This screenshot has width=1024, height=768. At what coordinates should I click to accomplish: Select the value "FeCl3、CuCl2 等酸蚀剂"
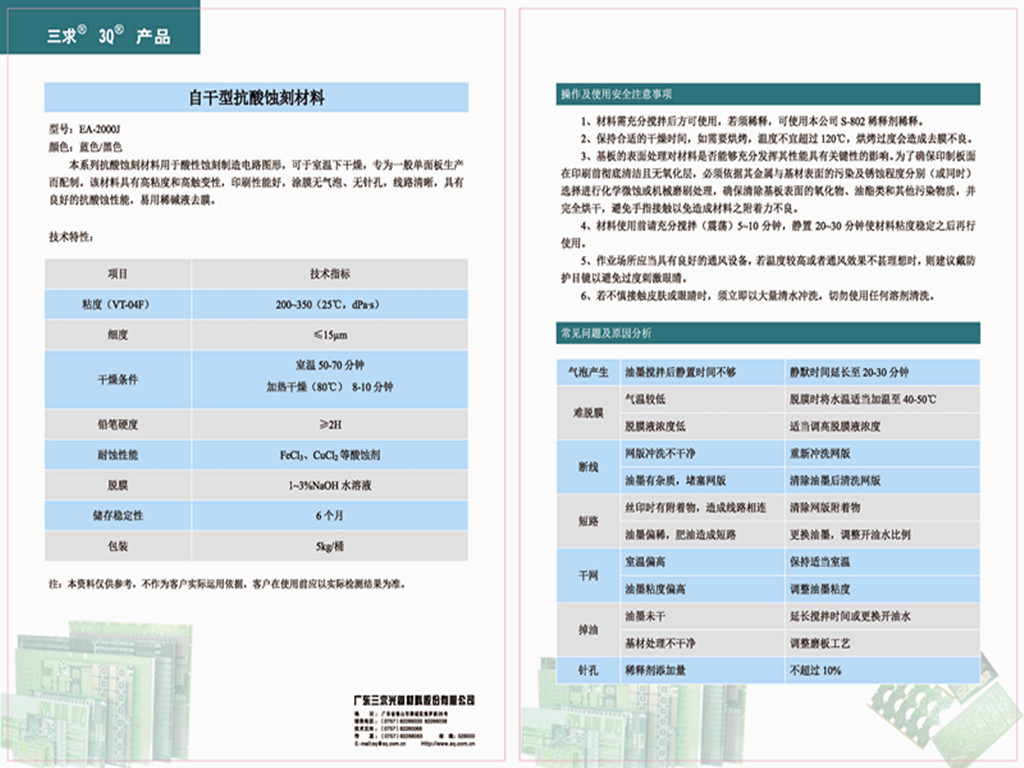point(330,455)
